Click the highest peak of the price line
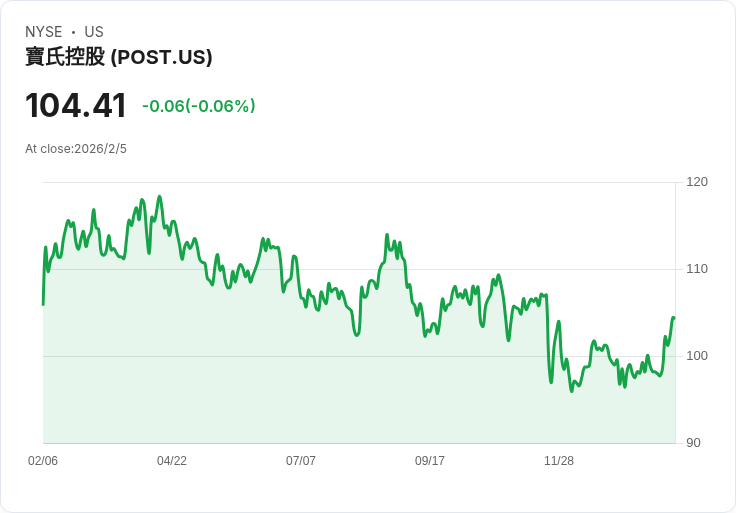 point(159,197)
